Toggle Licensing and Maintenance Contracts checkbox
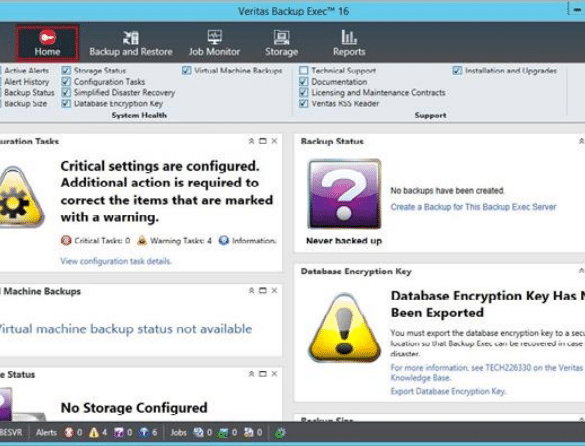This screenshot has width=585, height=446. [x=304, y=92]
